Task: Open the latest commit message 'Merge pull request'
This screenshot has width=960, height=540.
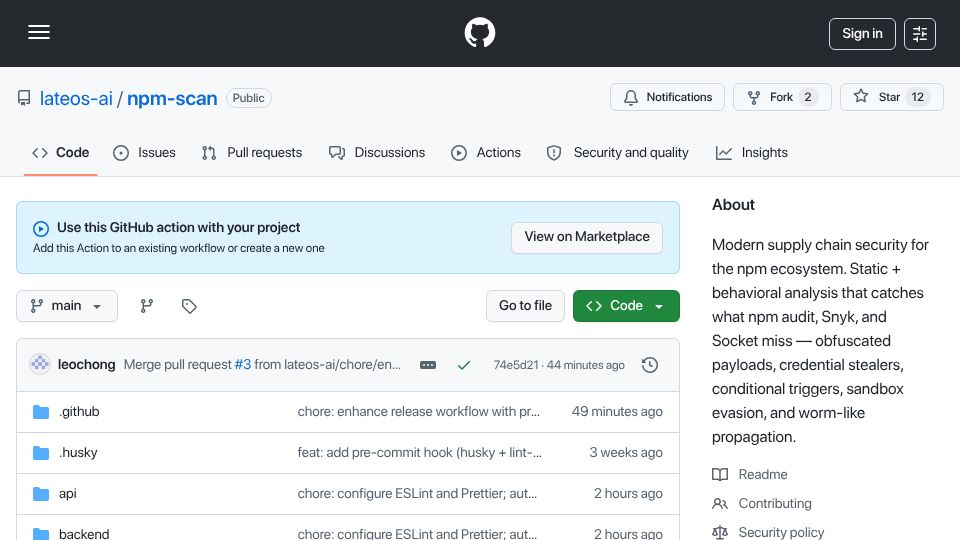Action: tap(178, 364)
